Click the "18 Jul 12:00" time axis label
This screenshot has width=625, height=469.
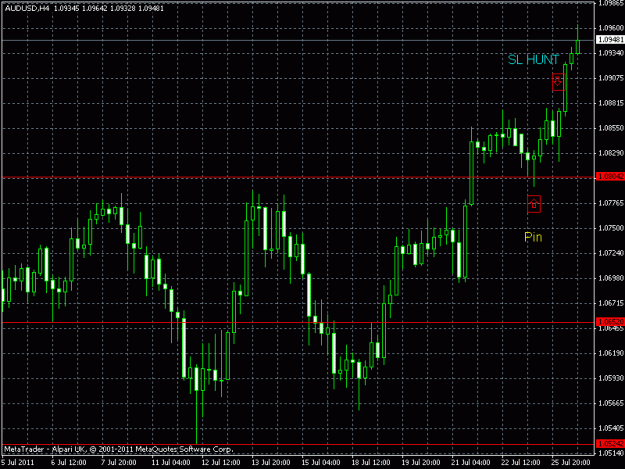371,462
